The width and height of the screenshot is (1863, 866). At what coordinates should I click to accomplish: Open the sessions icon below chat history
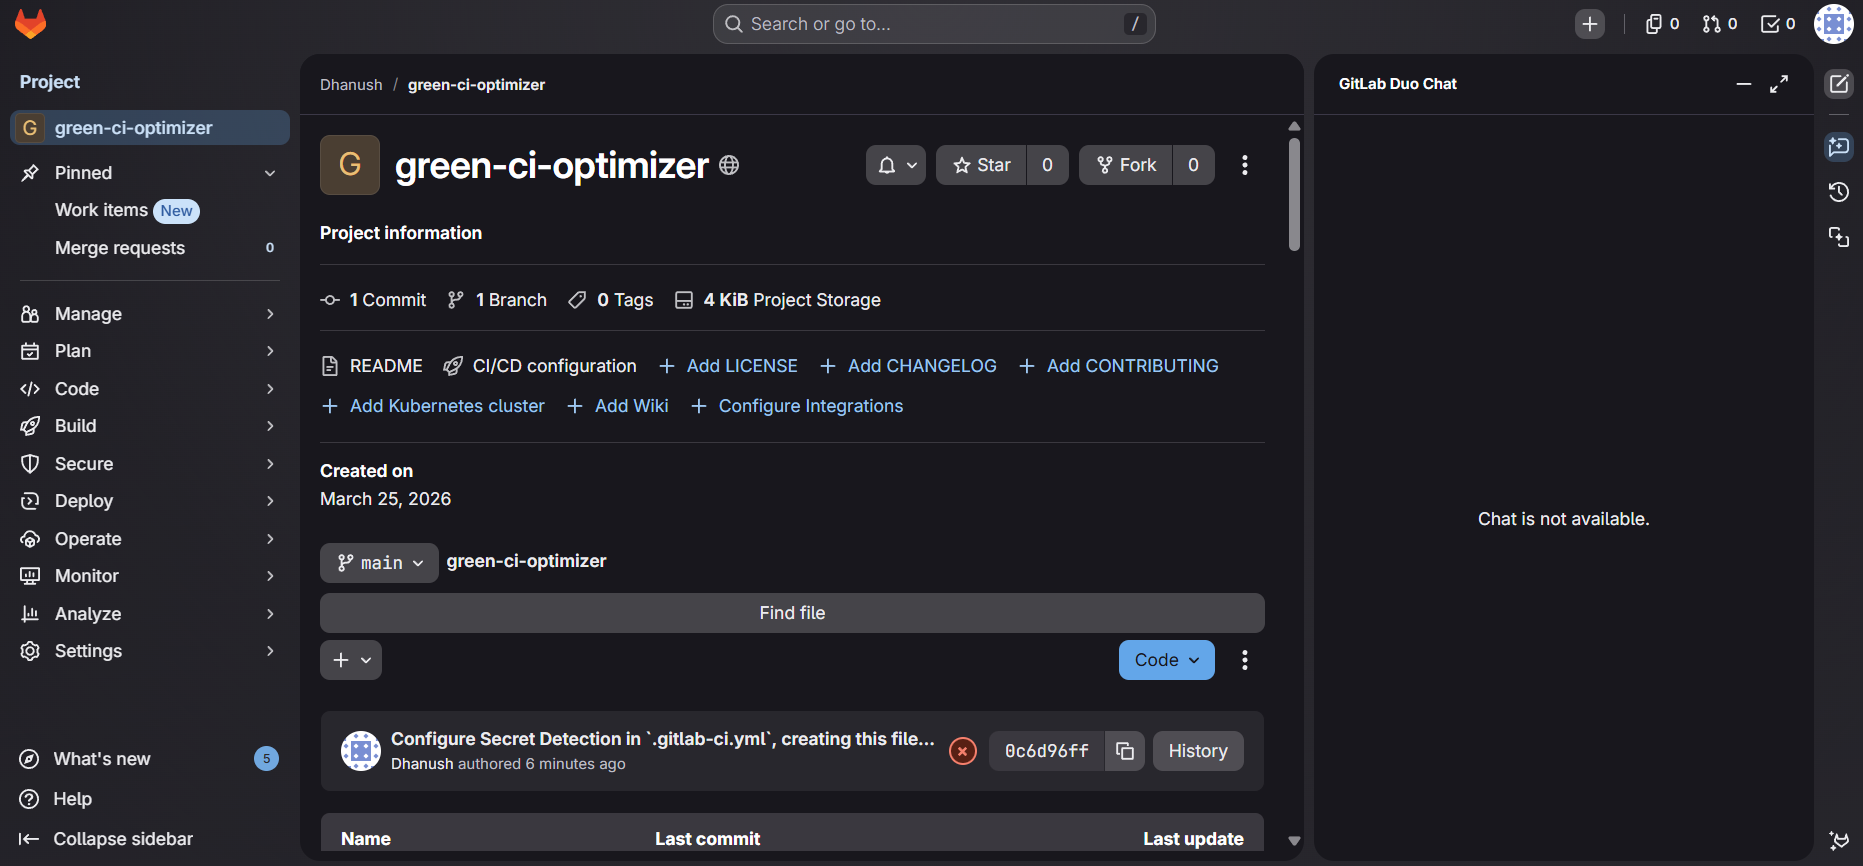[1839, 237]
